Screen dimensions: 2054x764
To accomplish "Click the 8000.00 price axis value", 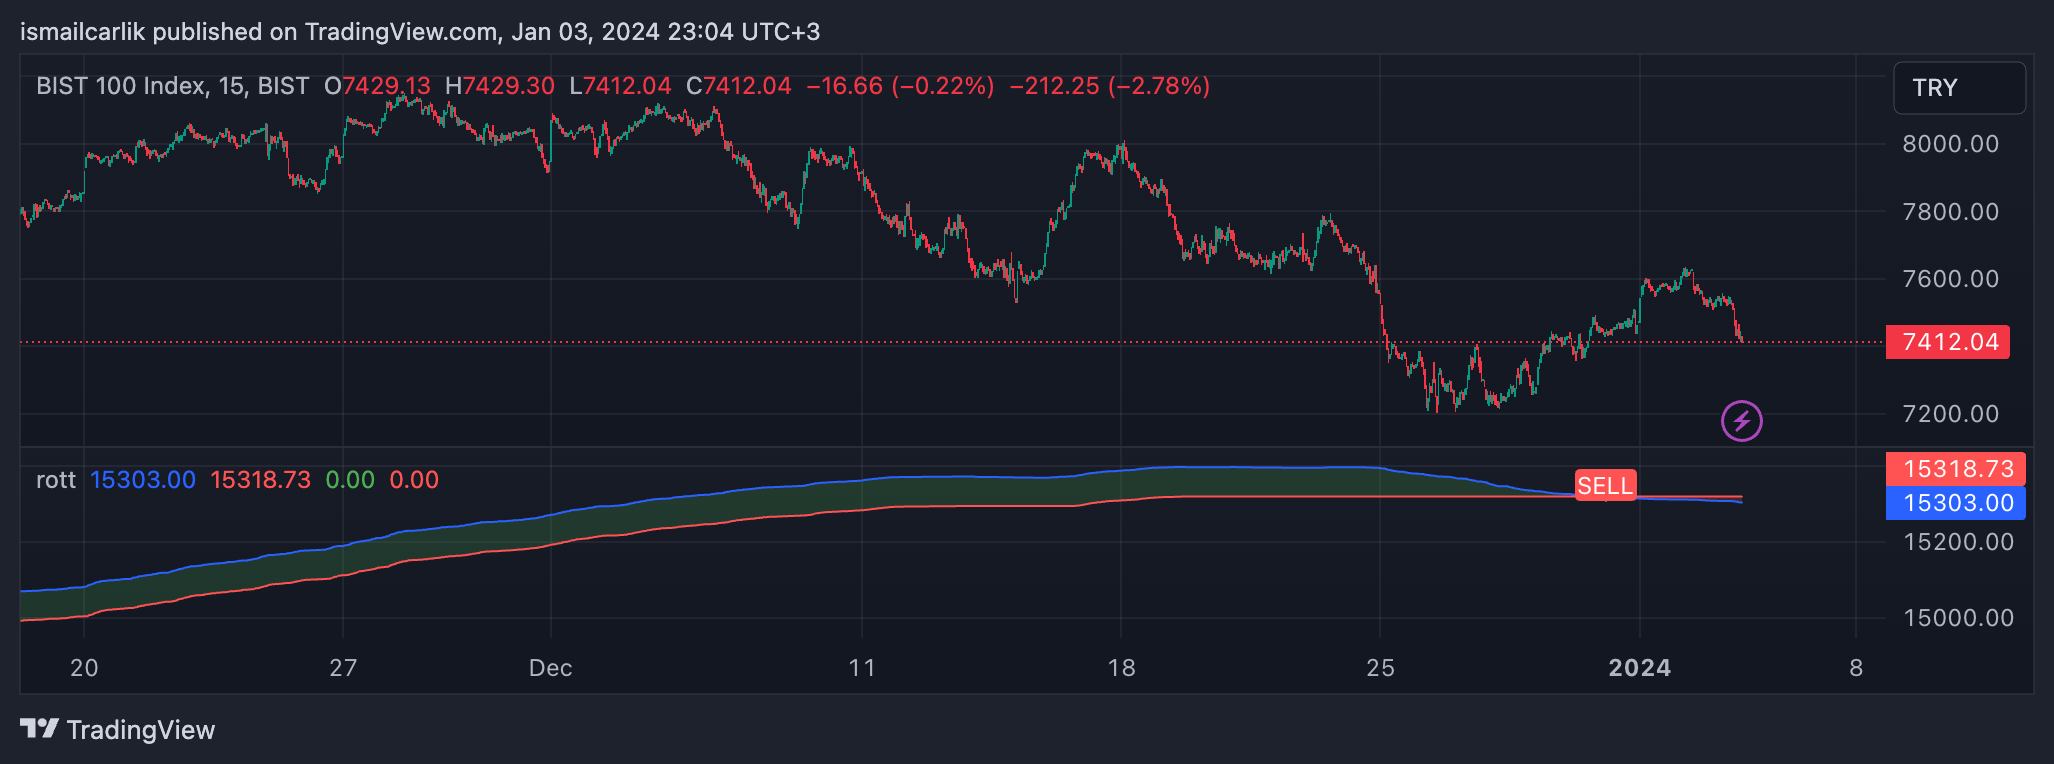I will (x=1950, y=144).
